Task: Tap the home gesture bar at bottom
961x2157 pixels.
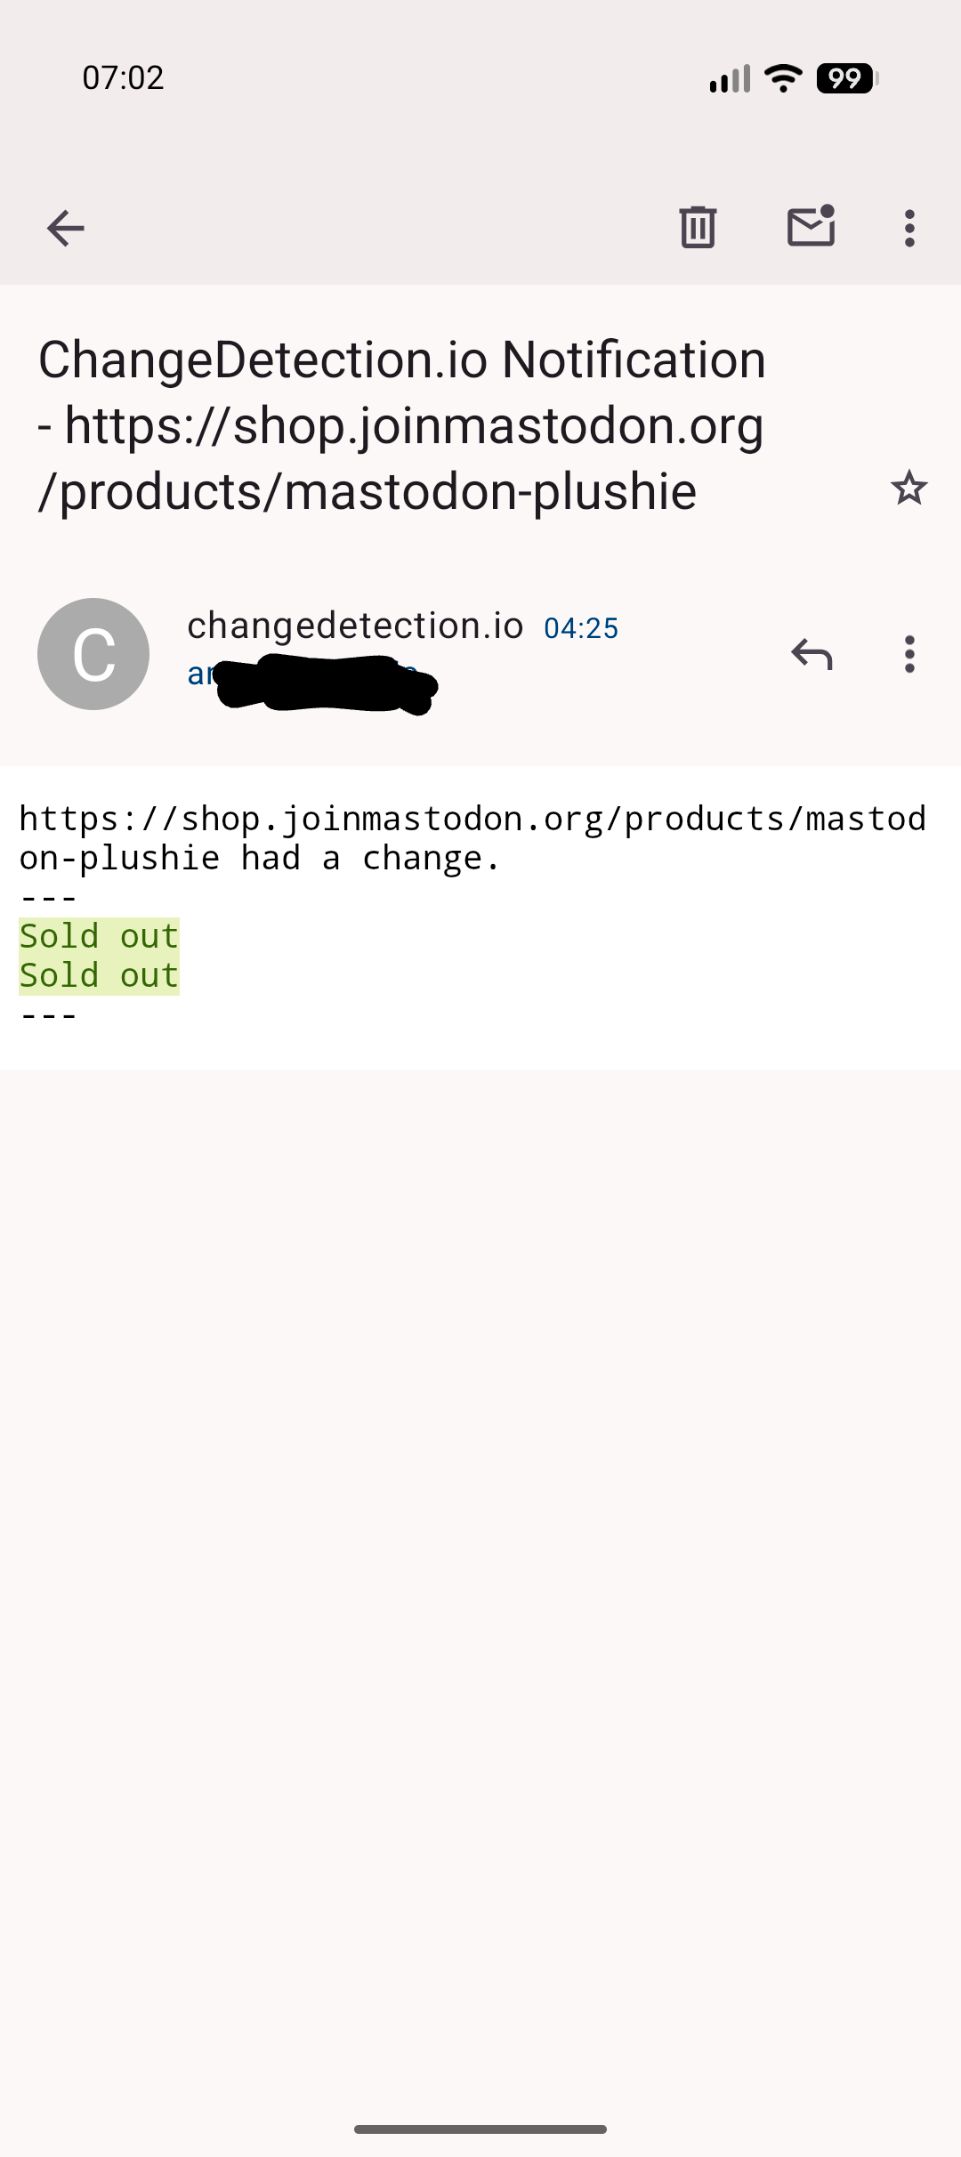Action: (x=480, y=2129)
